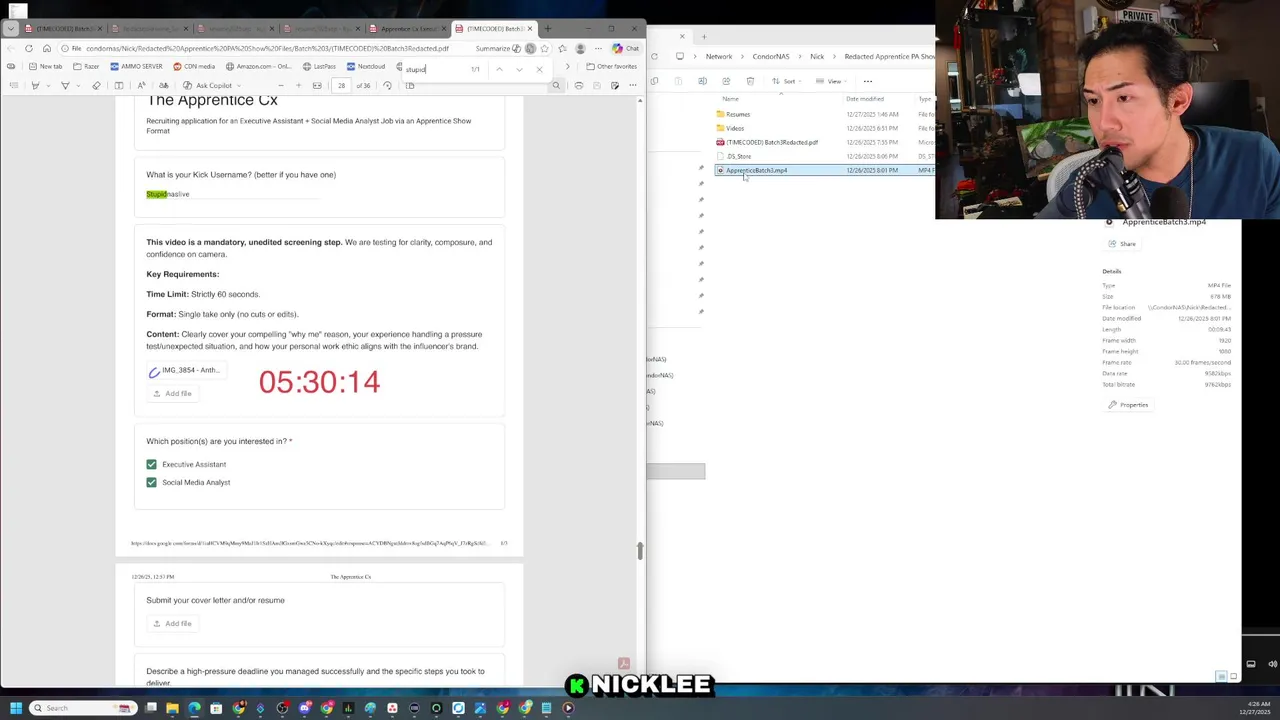The width and height of the screenshot is (1280, 720).
Task: Reload the PDF page in Edge
Action: [x=28, y=48]
